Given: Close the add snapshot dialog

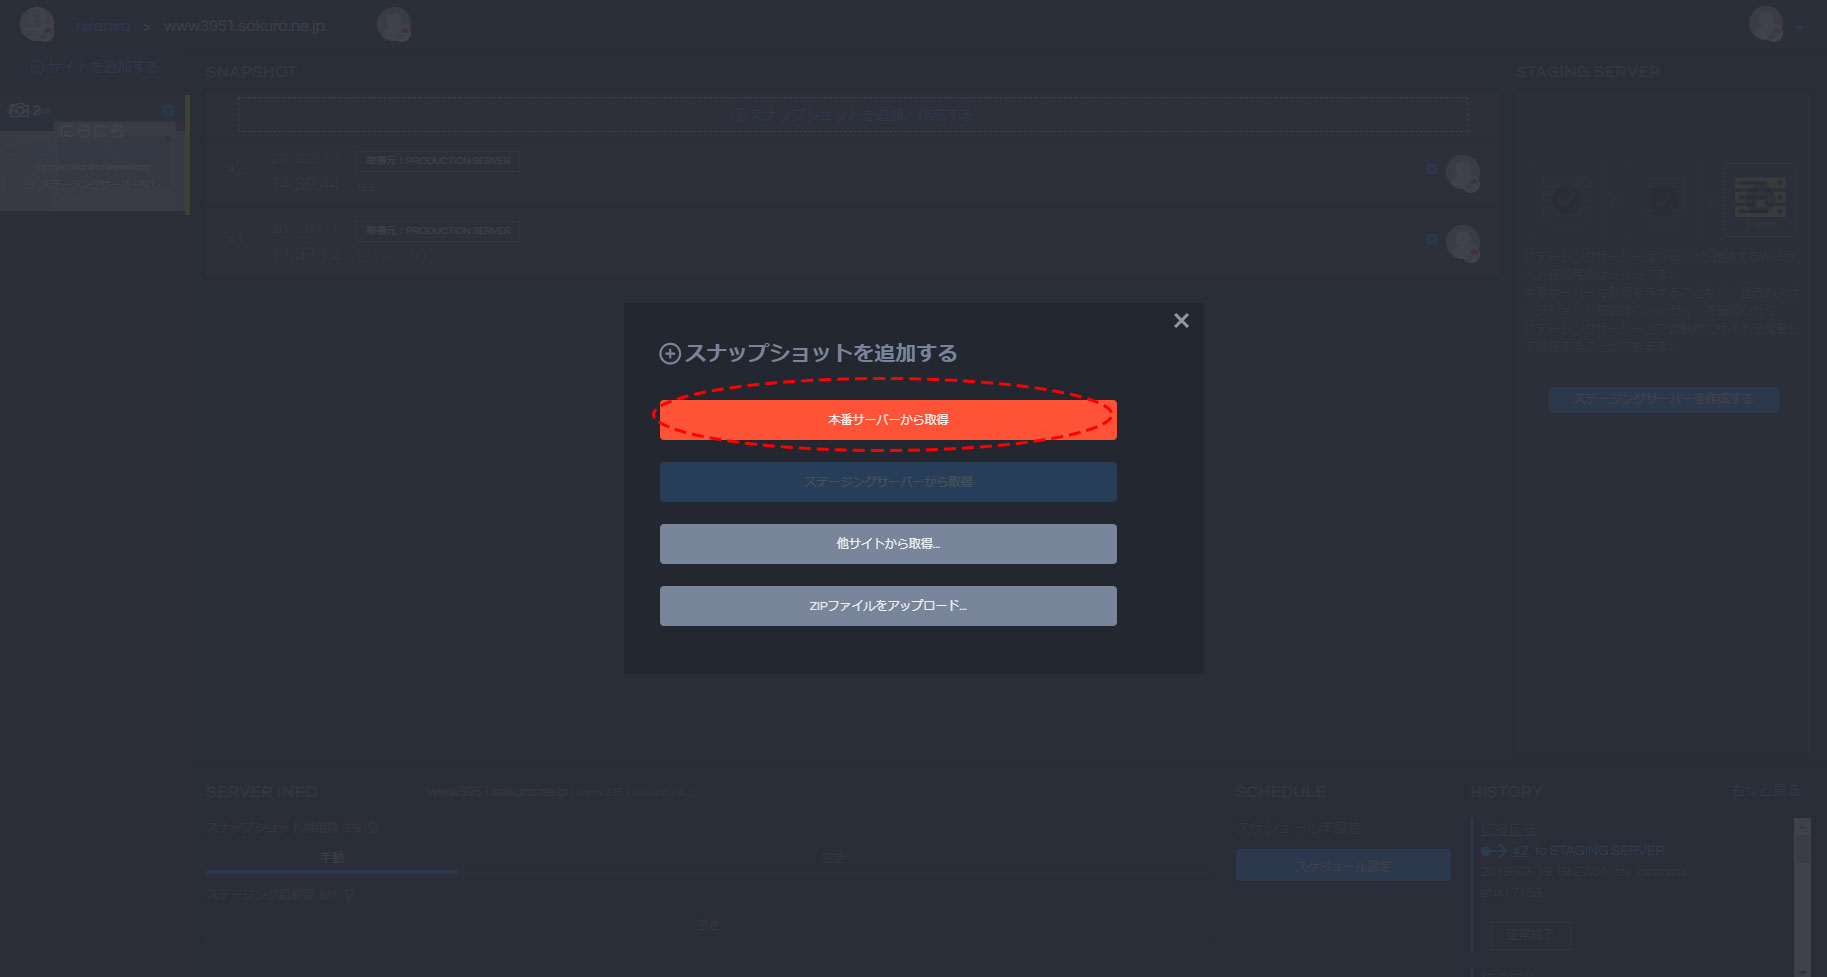Looking at the screenshot, I should pyautogui.click(x=1181, y=321).
